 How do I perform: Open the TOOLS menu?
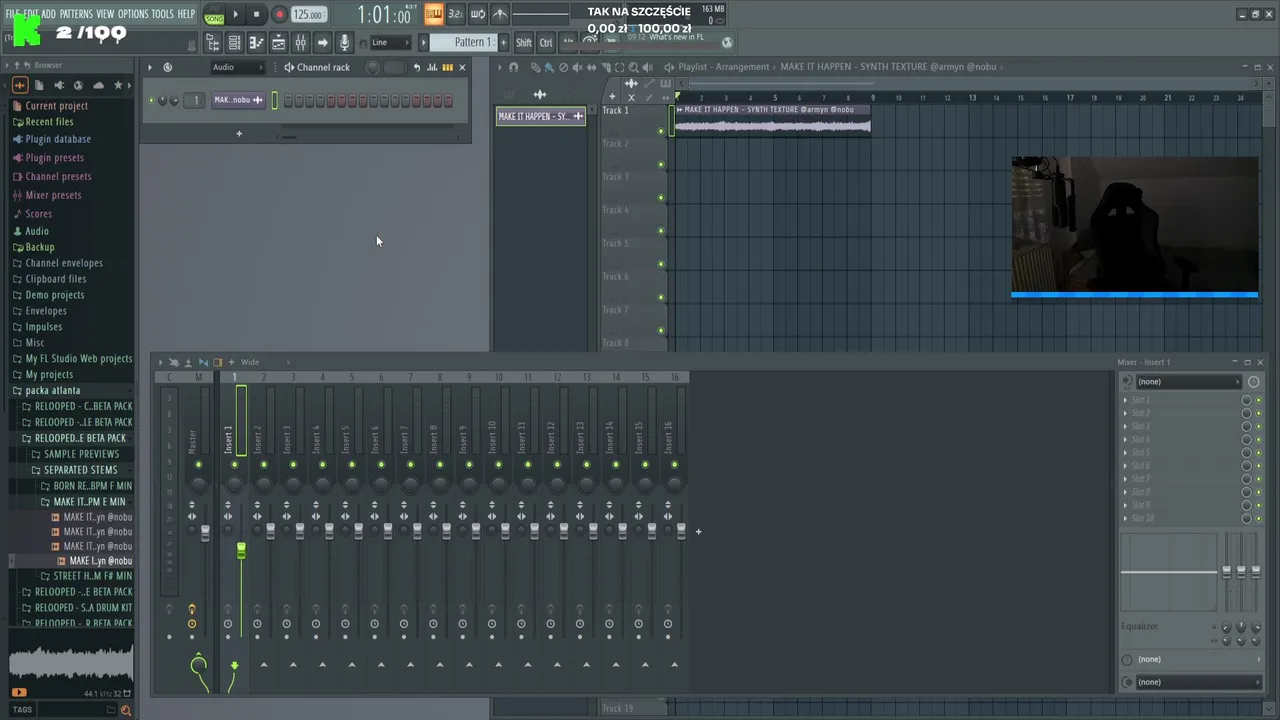[162, 14]
